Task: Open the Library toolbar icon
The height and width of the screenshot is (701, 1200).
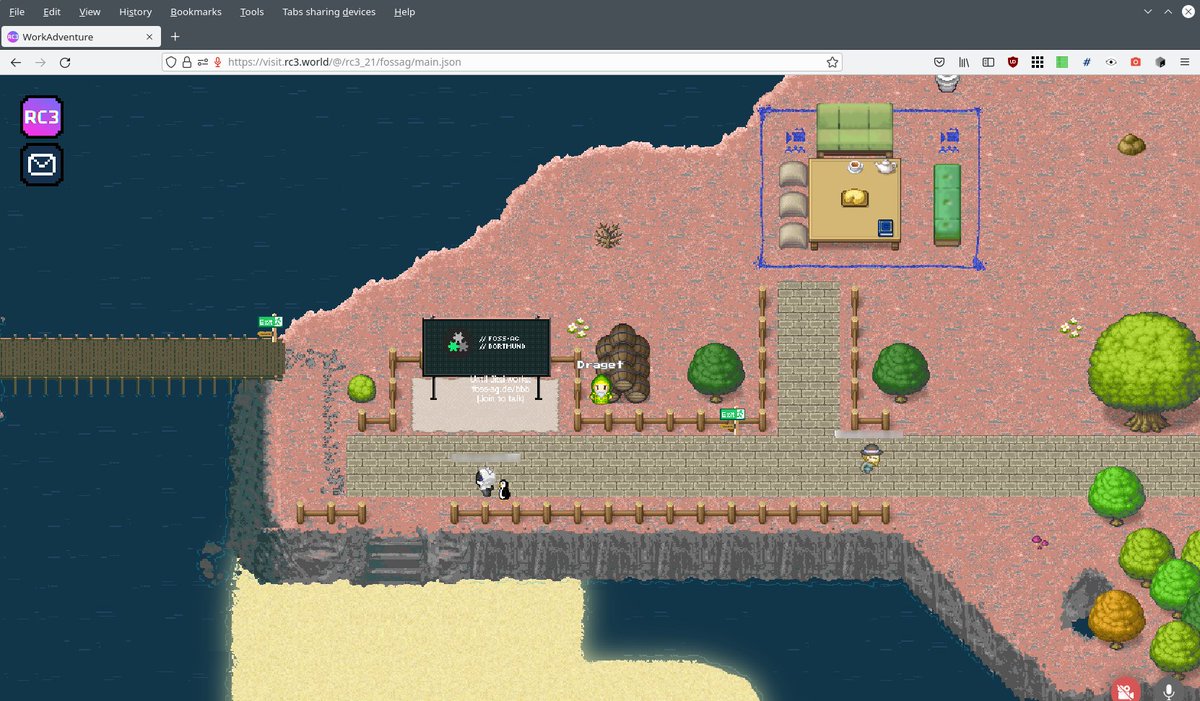Action: [x=965, y=62]
